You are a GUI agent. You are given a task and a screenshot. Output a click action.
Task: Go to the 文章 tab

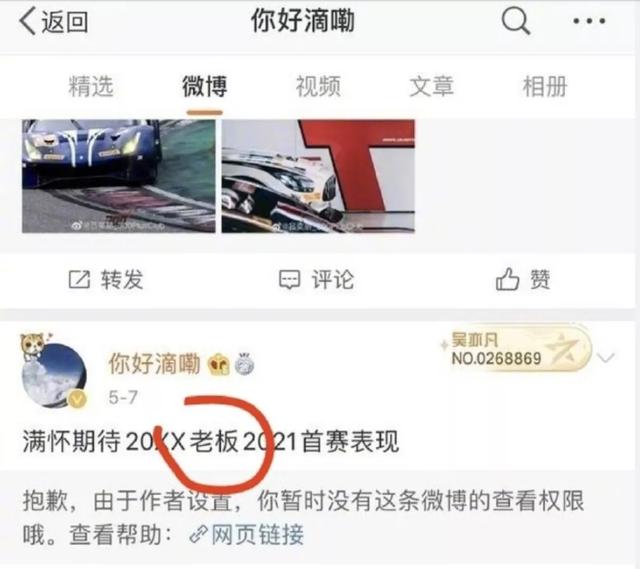(431, 86)
